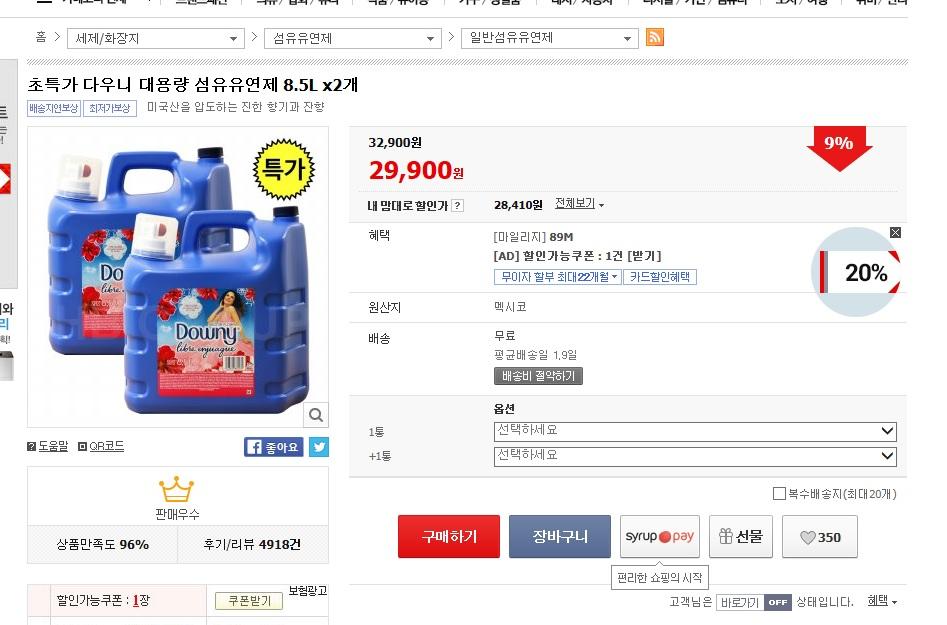This screenshot has width=947, height=625.
Task: Click the magnifier zoom icon on product image
Action: (315, 415)
